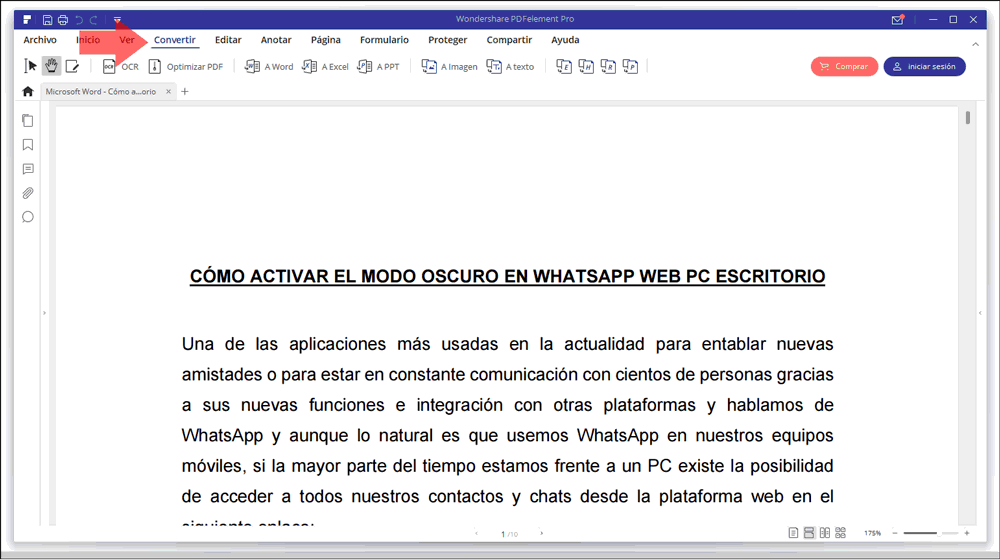This screenshot has width=1000, height=559.
Task: Click the Iniciar sesión button
Action: coord(924,66)
